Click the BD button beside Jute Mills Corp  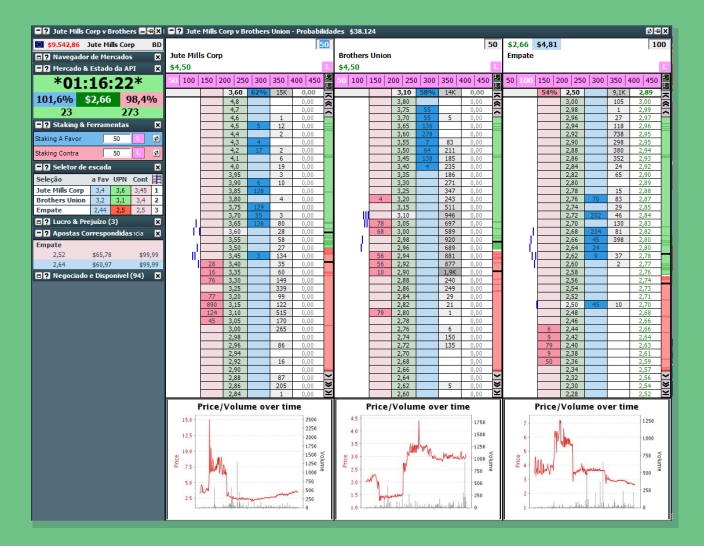coord(156,44)
